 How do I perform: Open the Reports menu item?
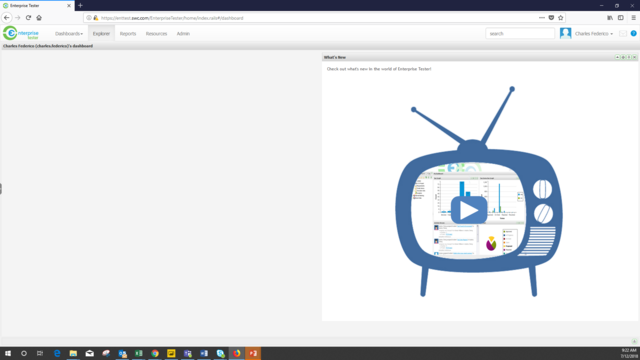128,34
